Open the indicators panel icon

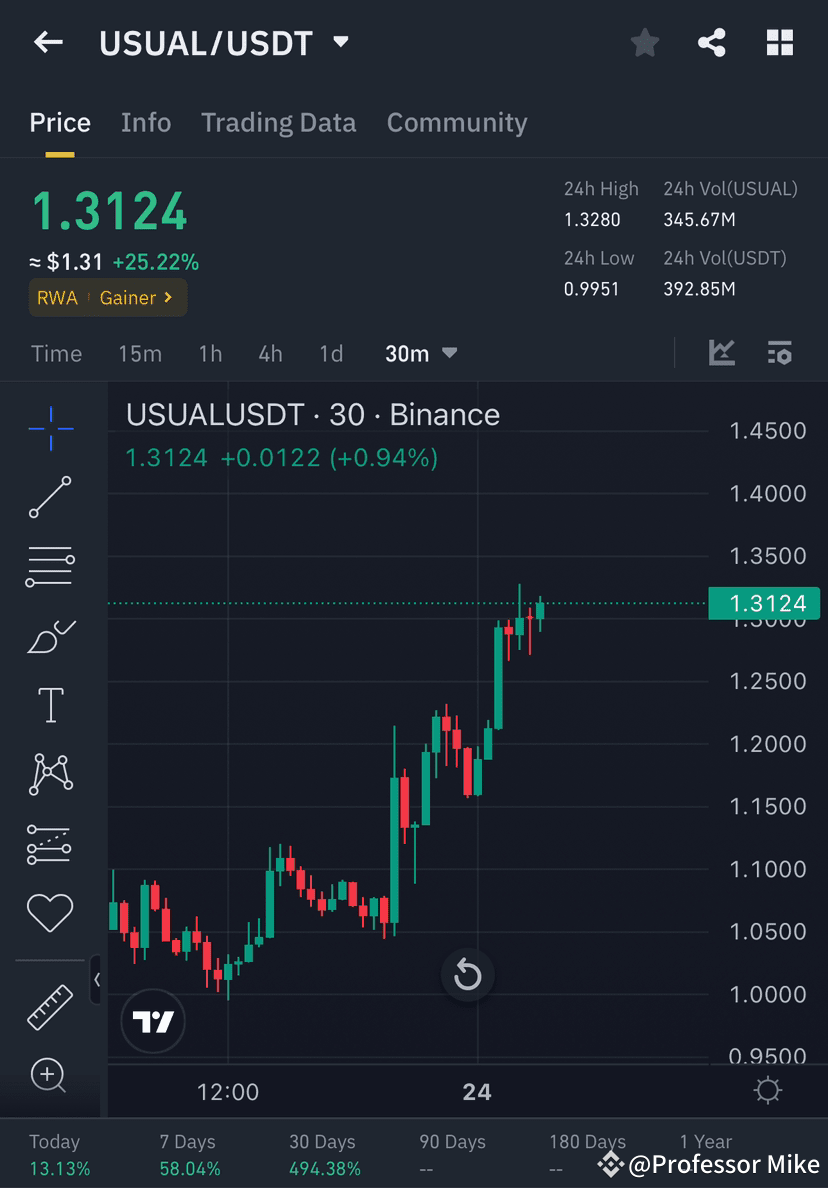[780, 353]
